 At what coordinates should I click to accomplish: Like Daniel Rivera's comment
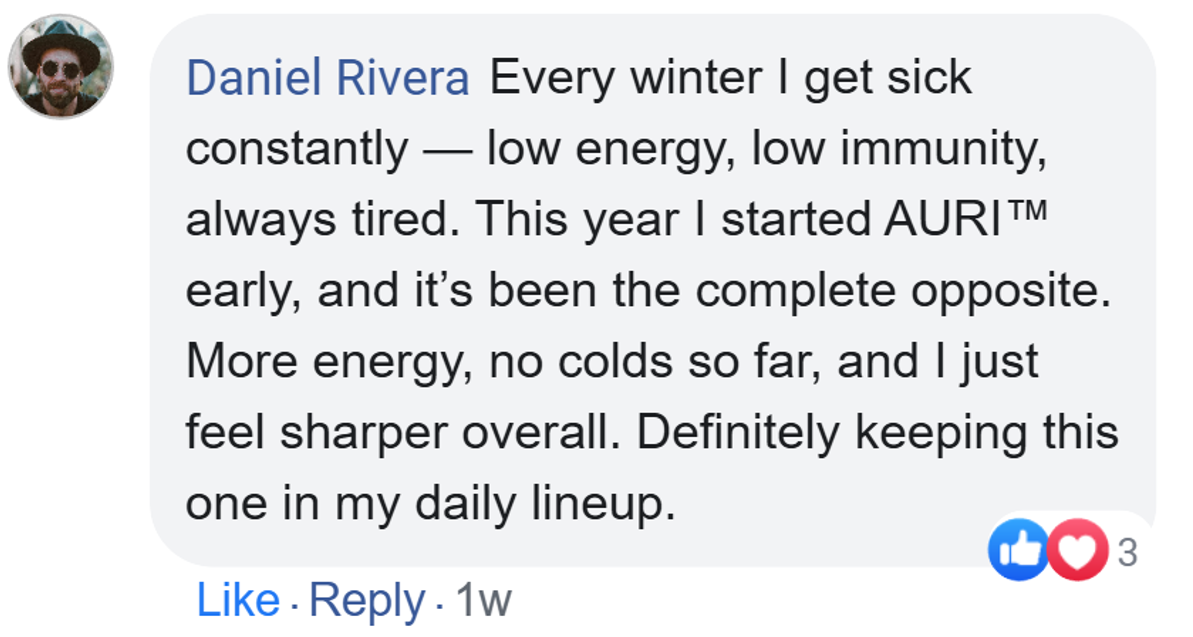point(238,600)
